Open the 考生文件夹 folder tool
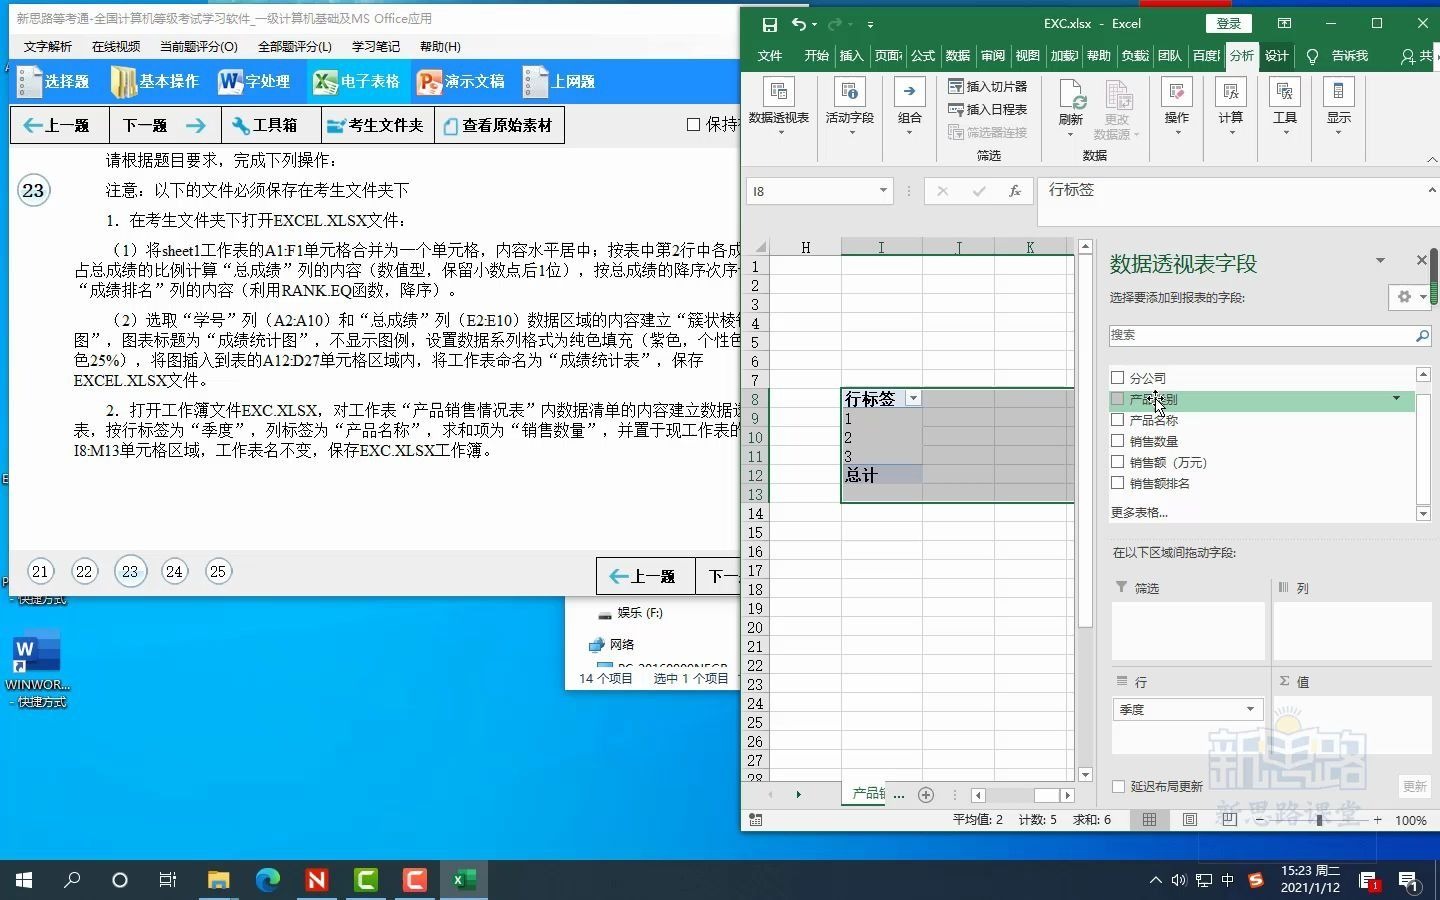1440x900 pixels. point(375,125)
